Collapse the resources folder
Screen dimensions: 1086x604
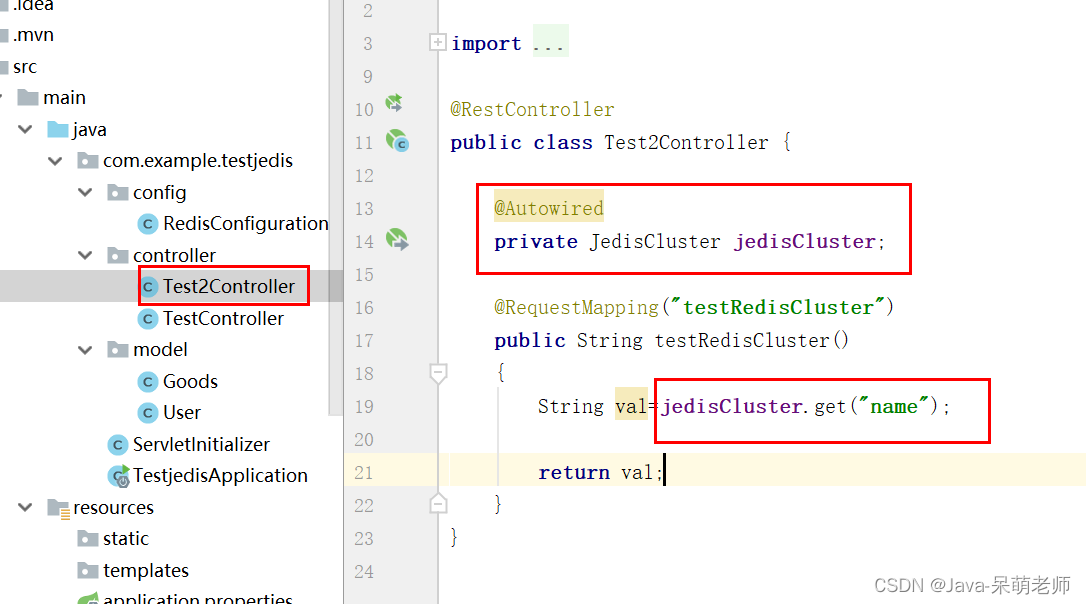tap(25, 508)
